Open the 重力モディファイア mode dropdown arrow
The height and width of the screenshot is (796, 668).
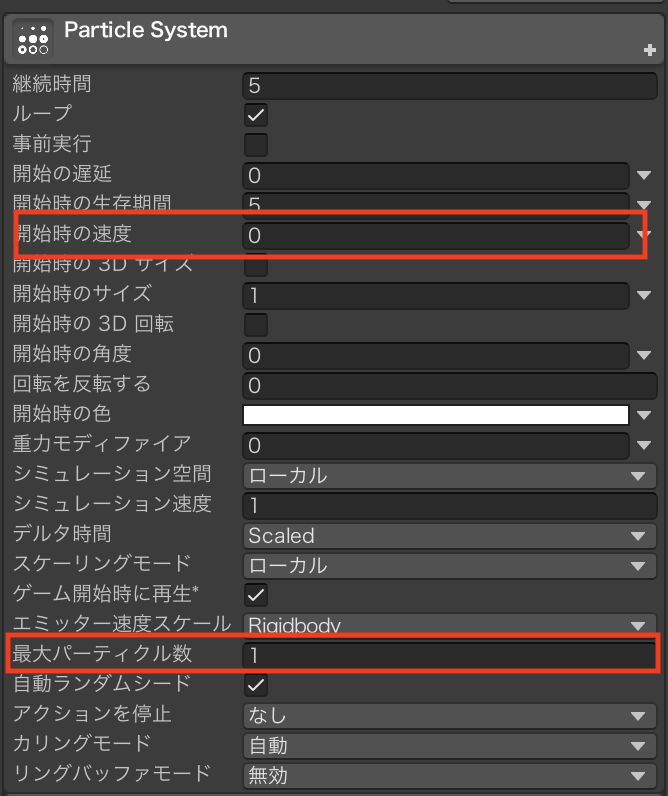pyautogui.click(x=644, y=445)
